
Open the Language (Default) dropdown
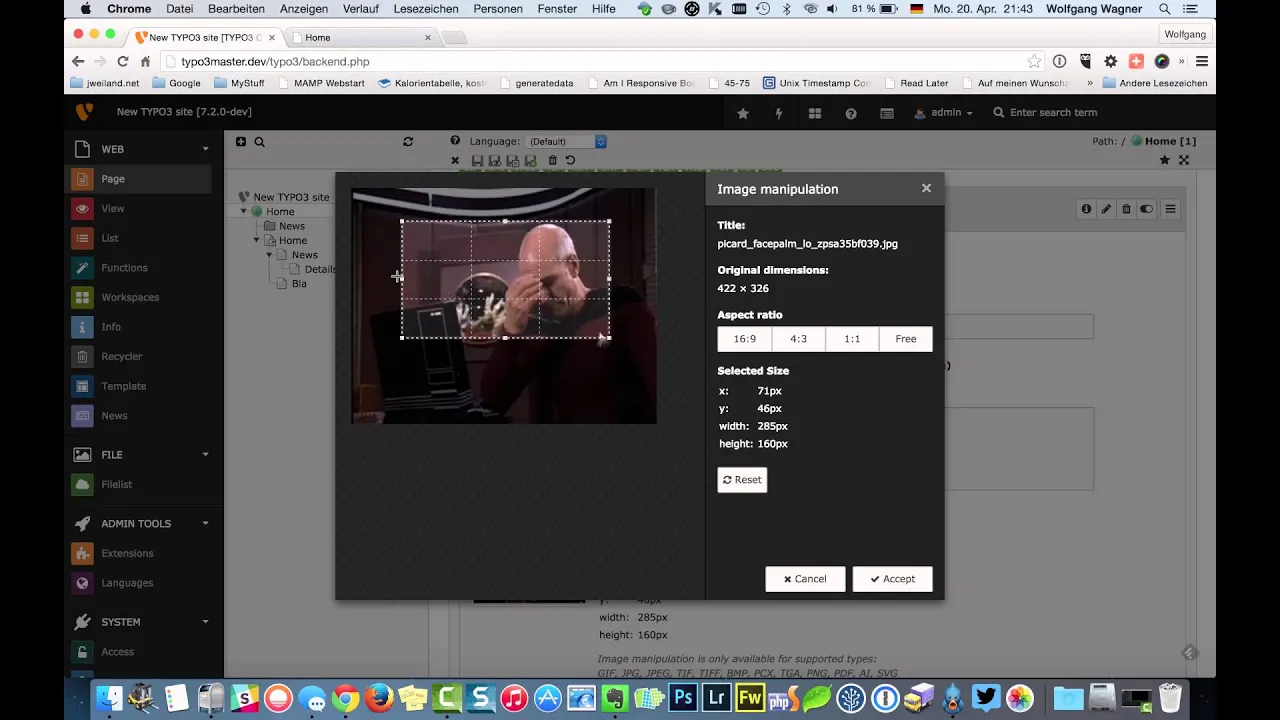click(x=567, y=142)
